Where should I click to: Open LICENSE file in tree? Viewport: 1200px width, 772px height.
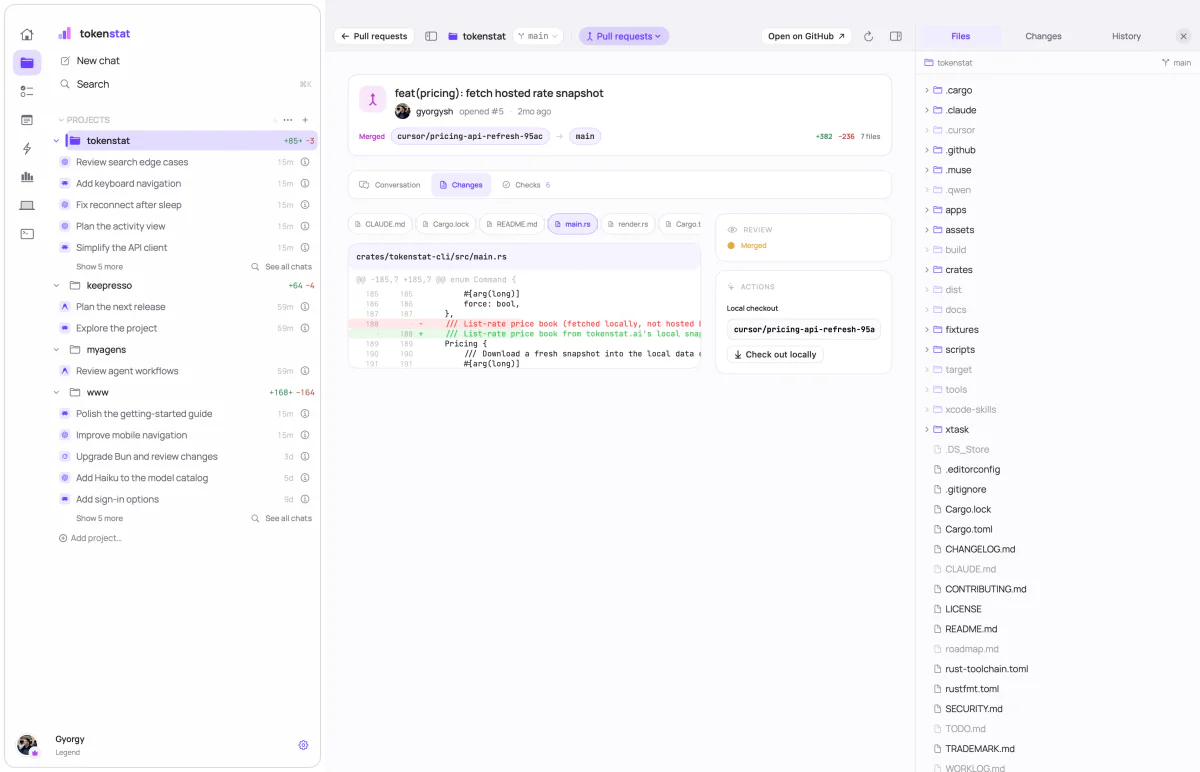tap(963, 609)
